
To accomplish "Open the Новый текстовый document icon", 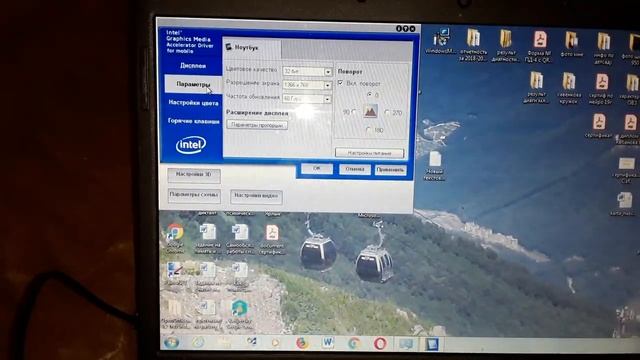I will click(435, 166).
